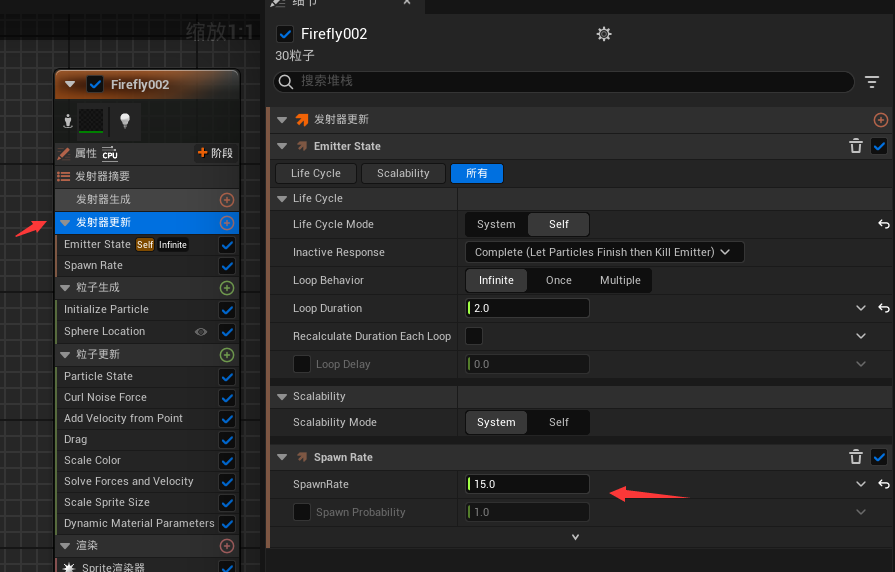Viewport: 895px width, 572px height.
Task: Collapse 粒子生成 group in node
Action: point(65,288)
